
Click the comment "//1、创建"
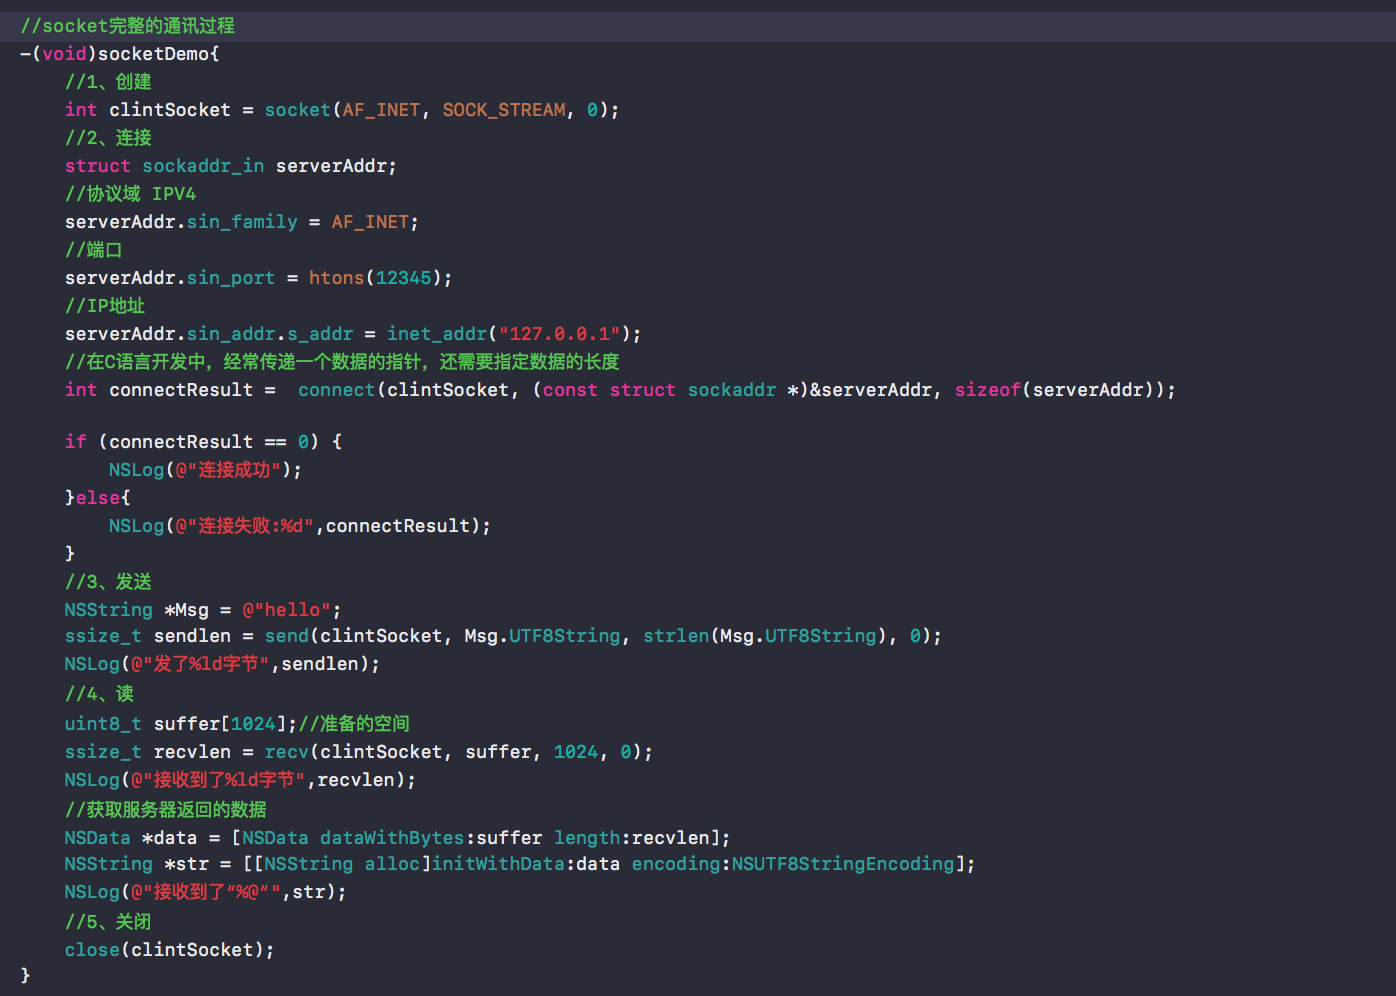[108, 82]
